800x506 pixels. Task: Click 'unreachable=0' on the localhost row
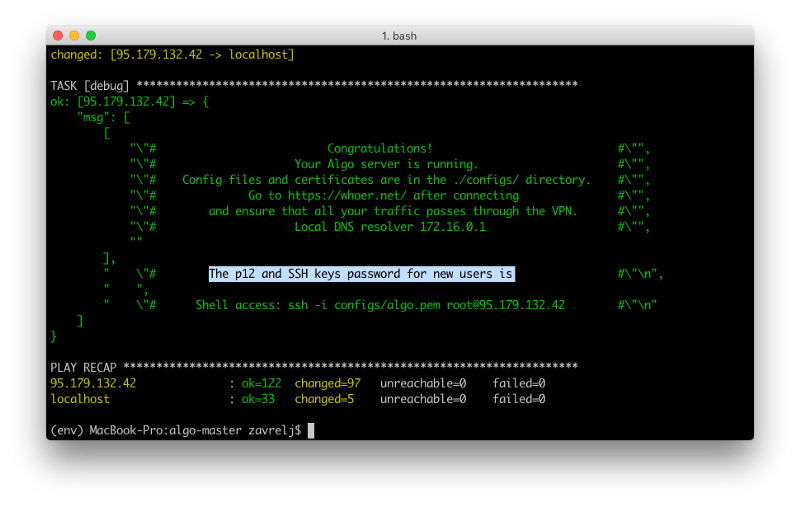[x=423, y=399]
